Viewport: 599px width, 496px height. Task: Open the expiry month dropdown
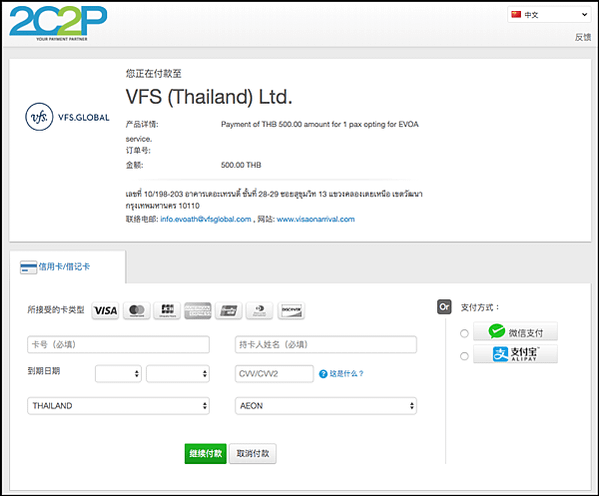pyautogui.click(x=118, y=374)
